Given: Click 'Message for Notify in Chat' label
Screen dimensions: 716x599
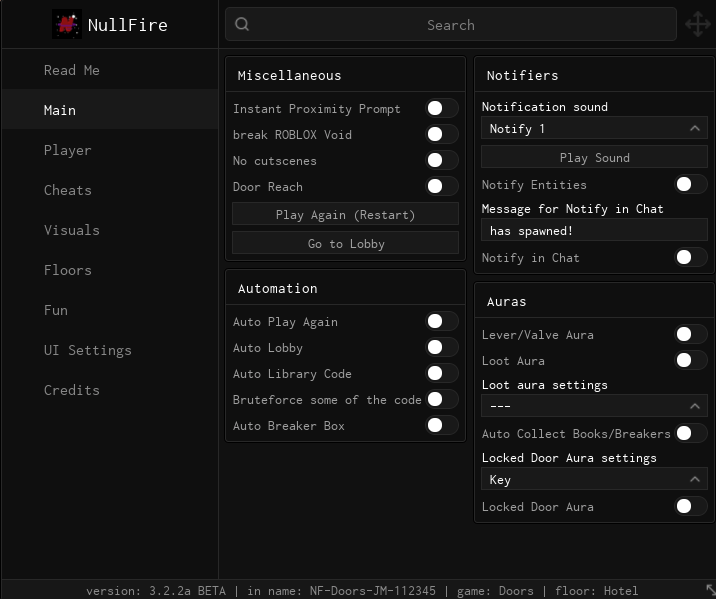Looking at the screenshot, I should (573, 209).
